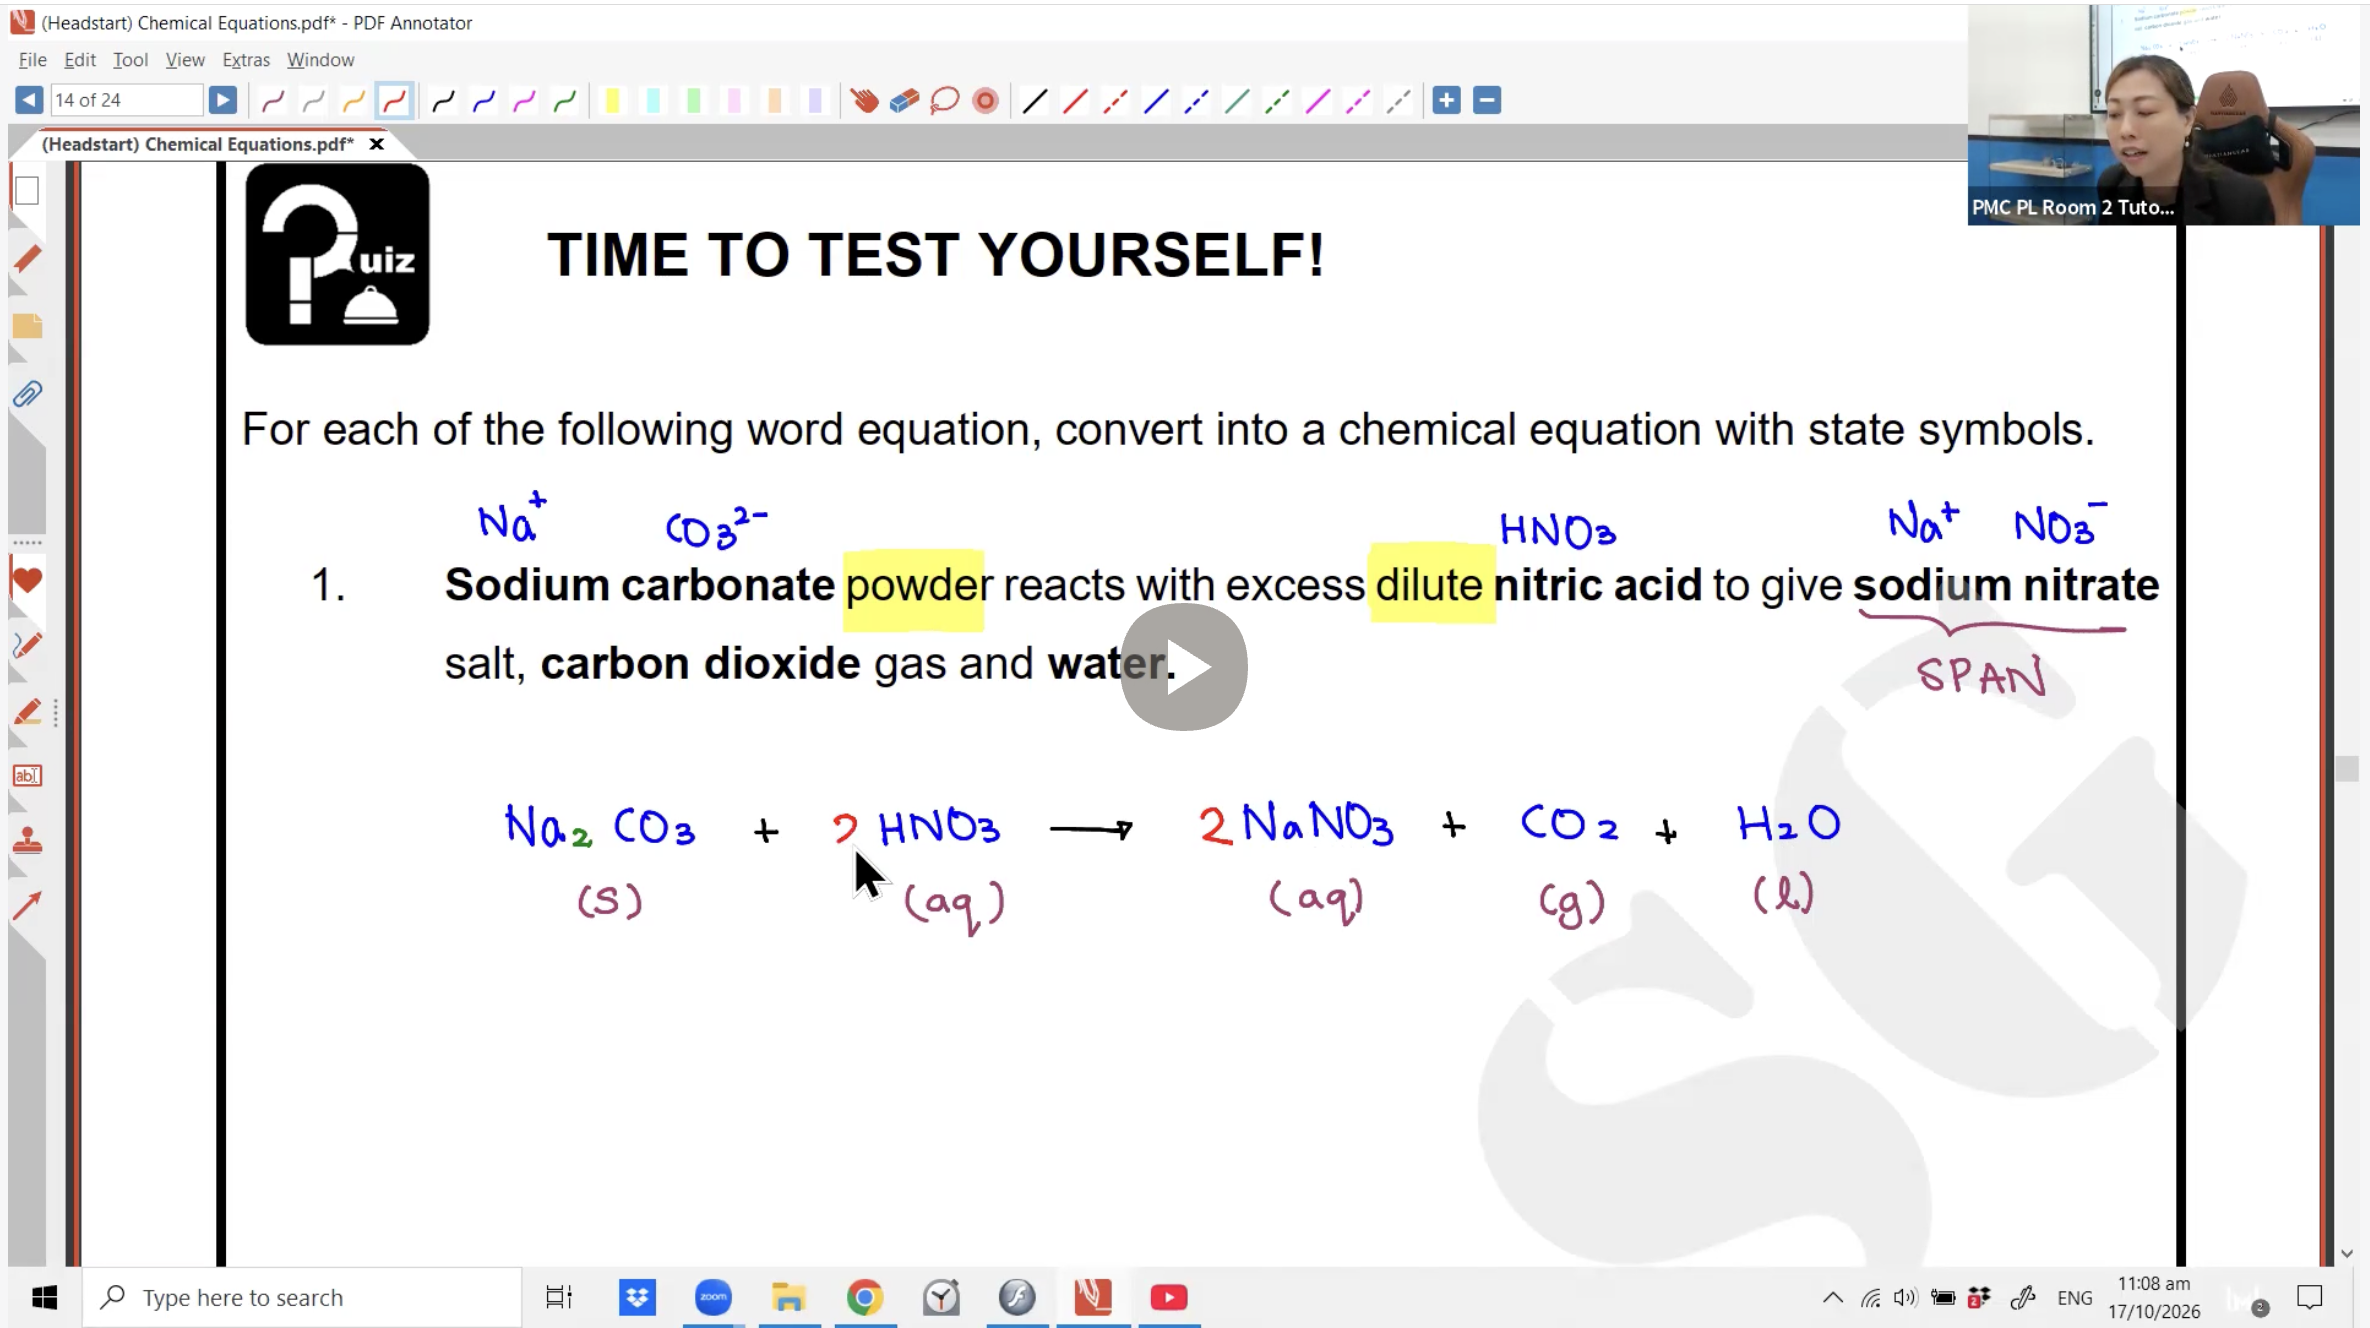Open the Tool menu
The height and width of the screenshot is (1328, 2370).
pyautogui.click(x=130, y=60)
